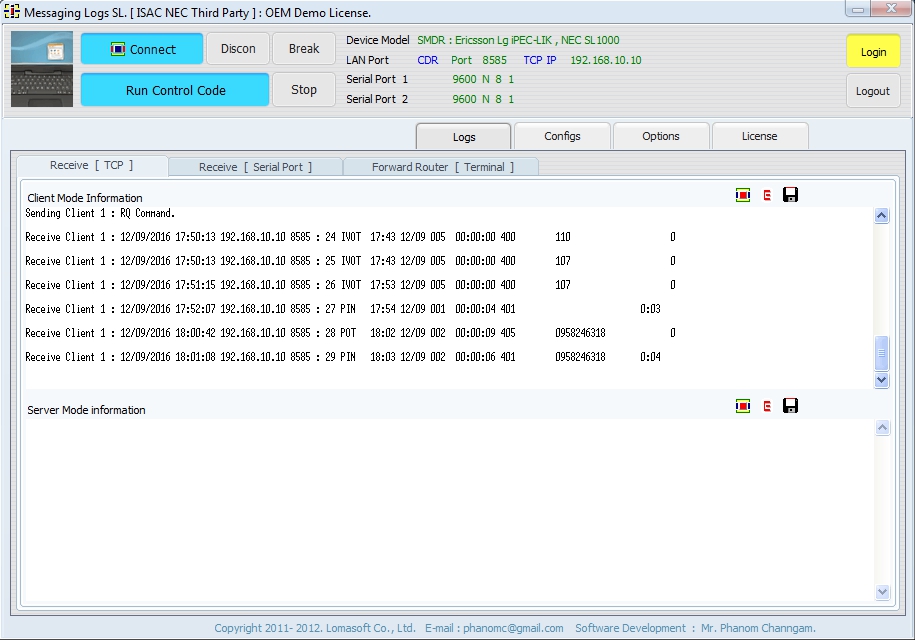Image resolution: width=915 pixels, height=640 pixels.
Task: Click the Break button
Action: pyautogui.click(x=304, y=49)
